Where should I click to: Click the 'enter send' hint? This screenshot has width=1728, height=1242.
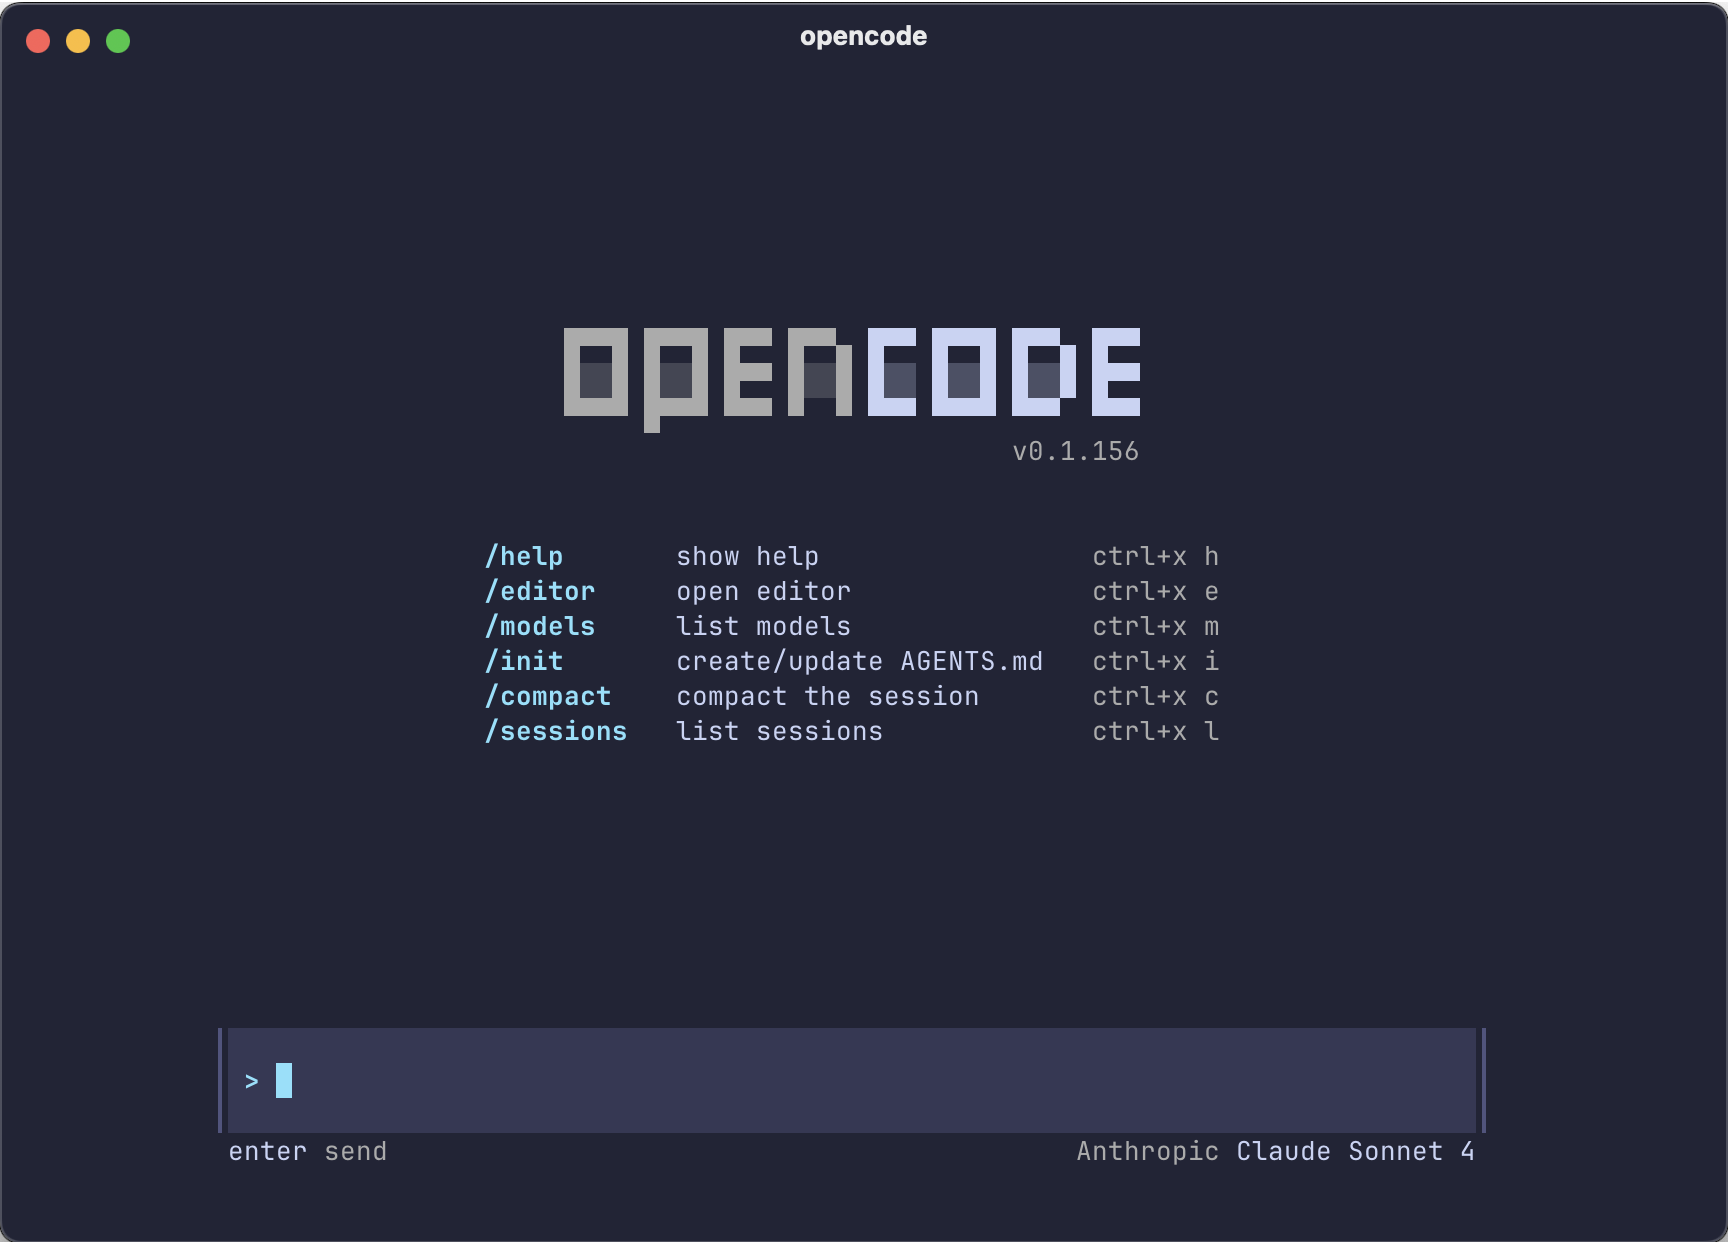pos(308,1151)
